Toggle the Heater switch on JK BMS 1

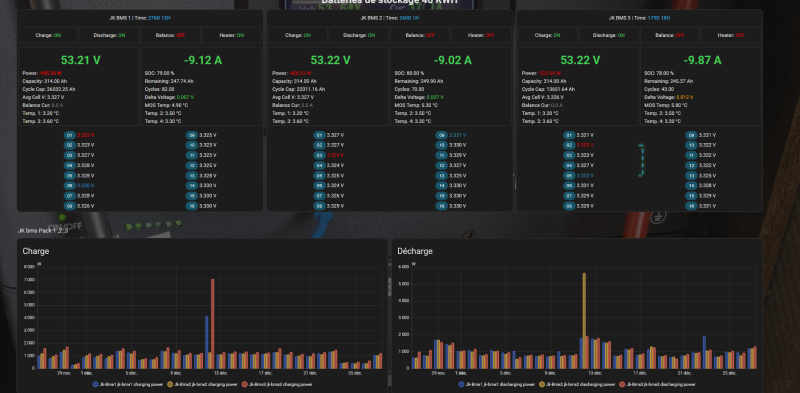[232, 35]
